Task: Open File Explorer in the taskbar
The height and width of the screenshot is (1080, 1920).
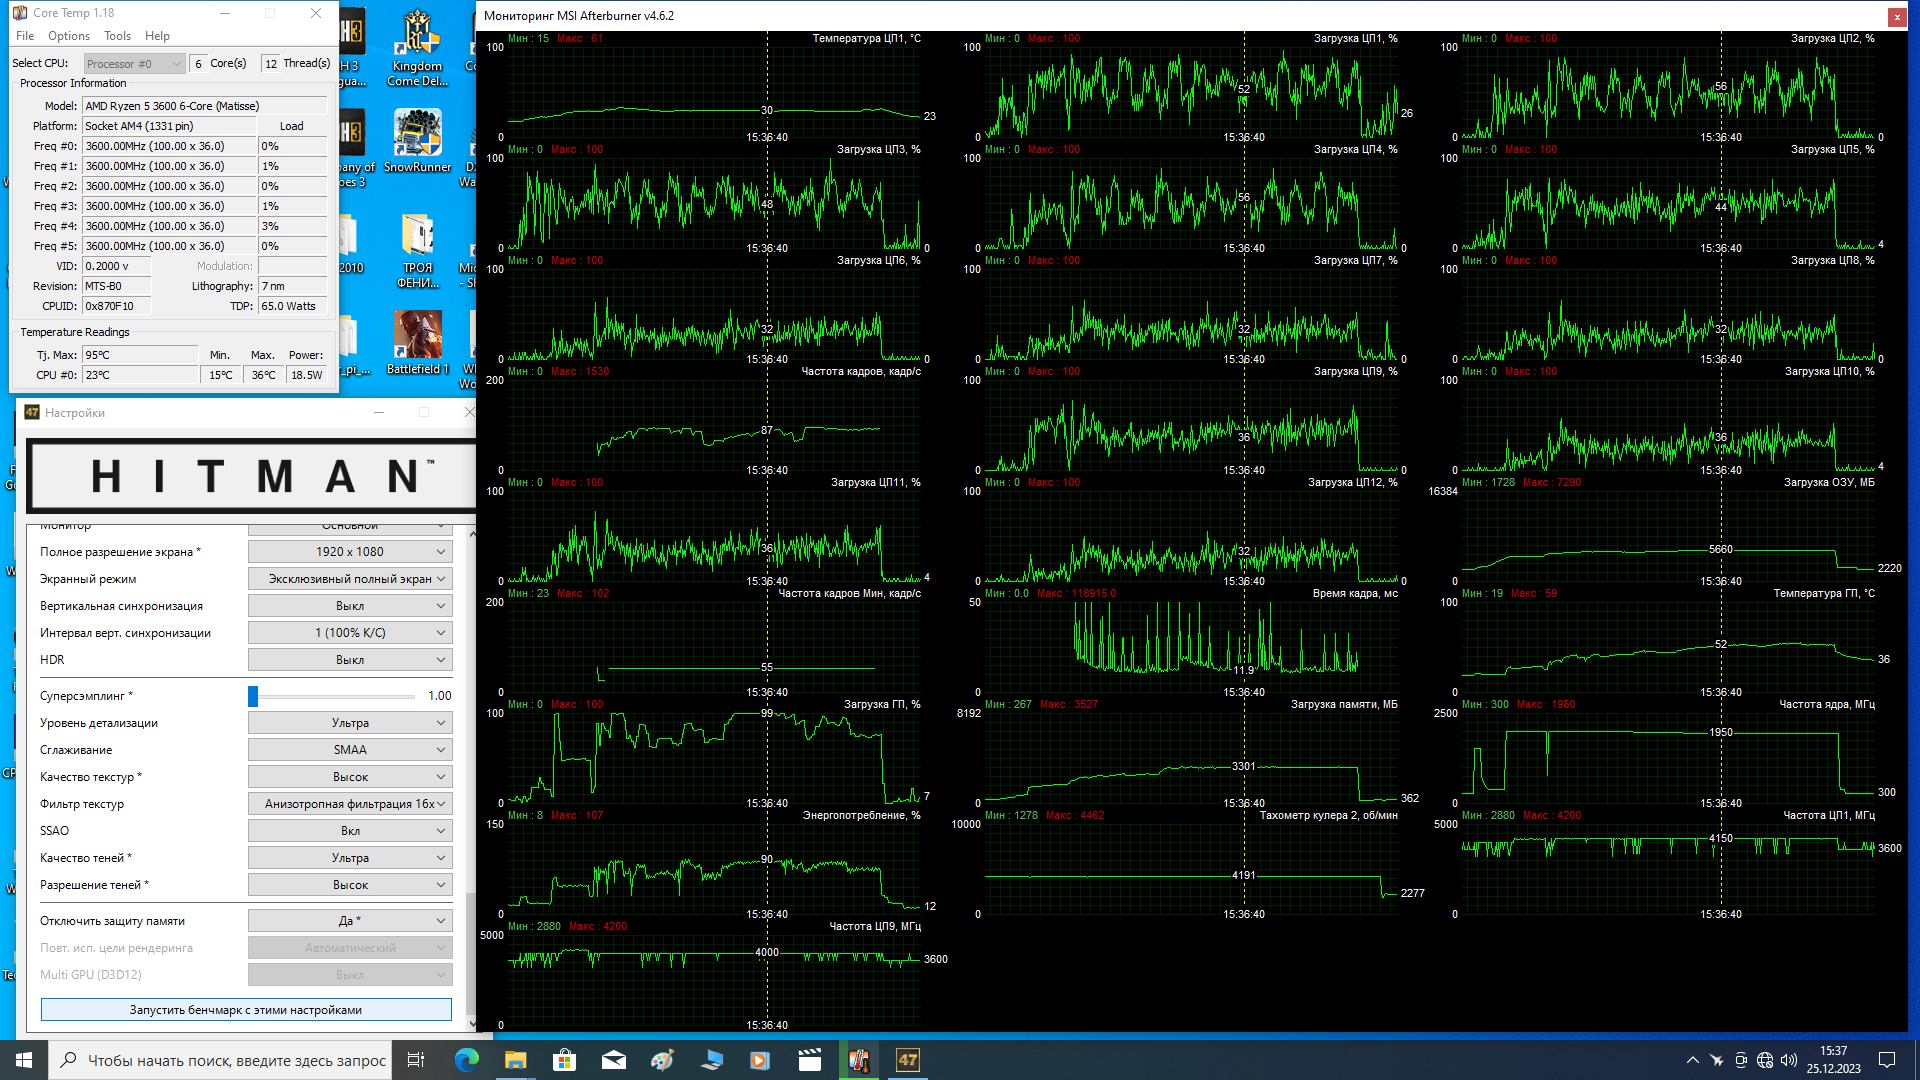Action: (x=515, y=1060)
